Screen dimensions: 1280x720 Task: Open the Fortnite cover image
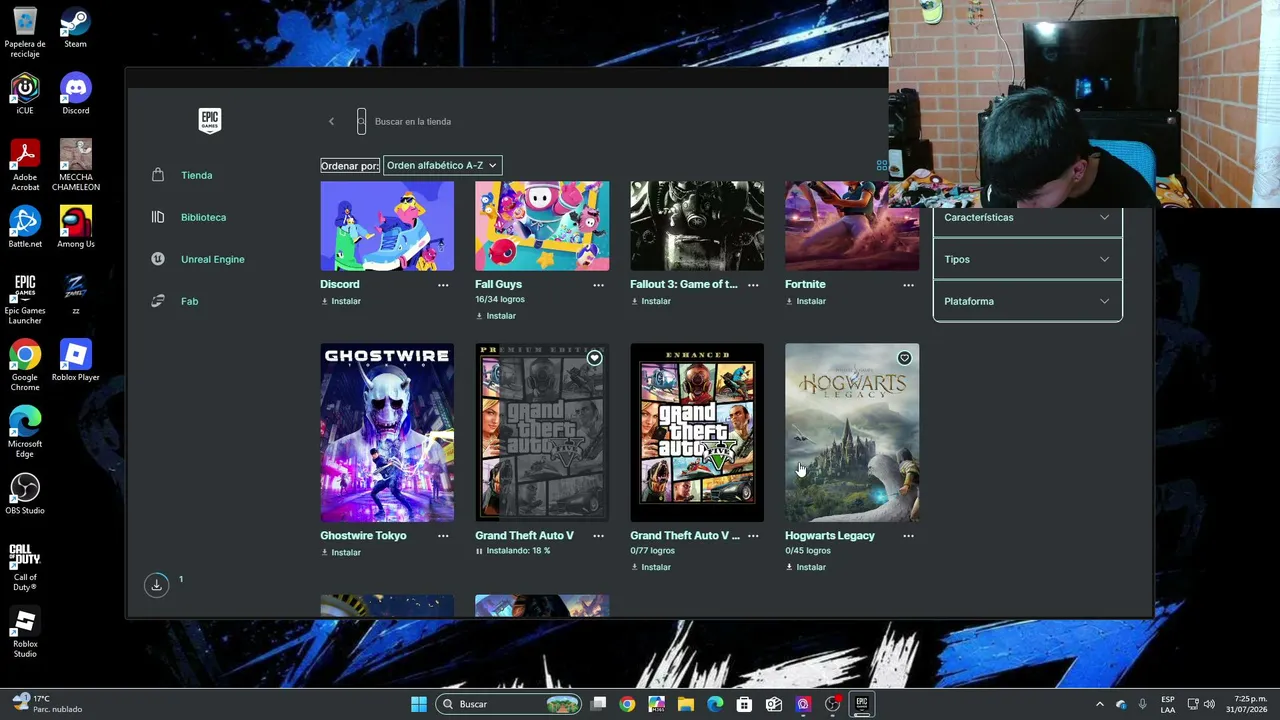click(x=852, y=226)
